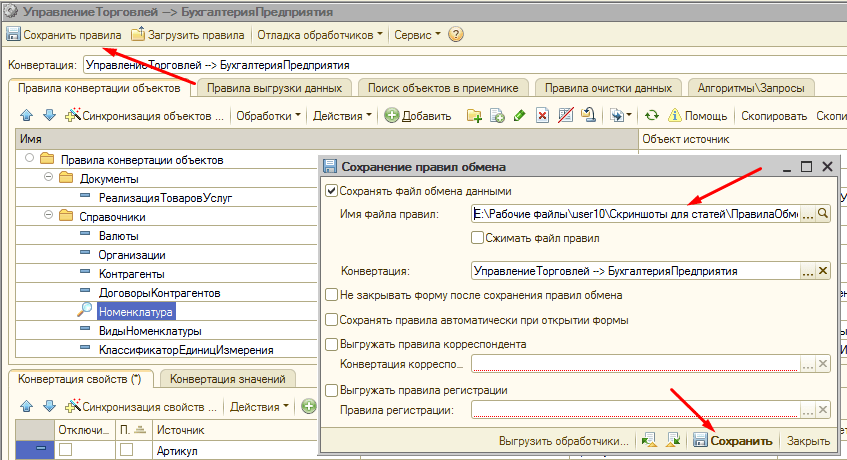Click the 'Скопировать' toolbar button
This screenshot has height=460, width=847.
click(774, 116)
